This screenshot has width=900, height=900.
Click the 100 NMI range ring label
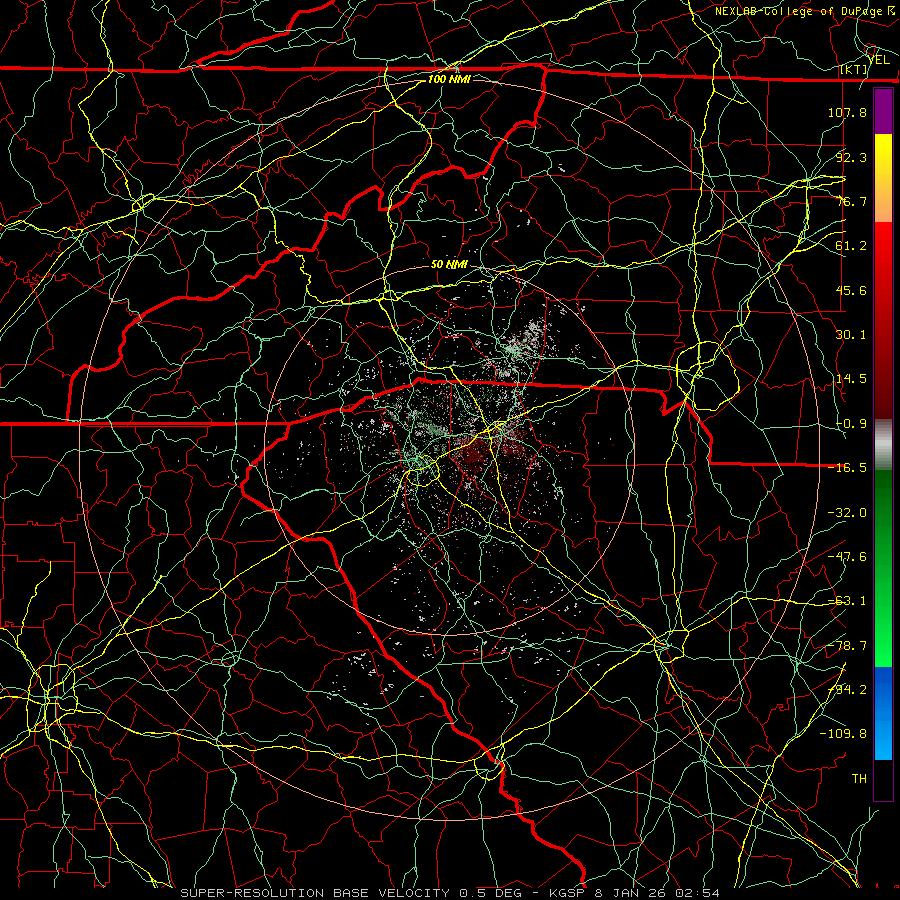point(449,79)
